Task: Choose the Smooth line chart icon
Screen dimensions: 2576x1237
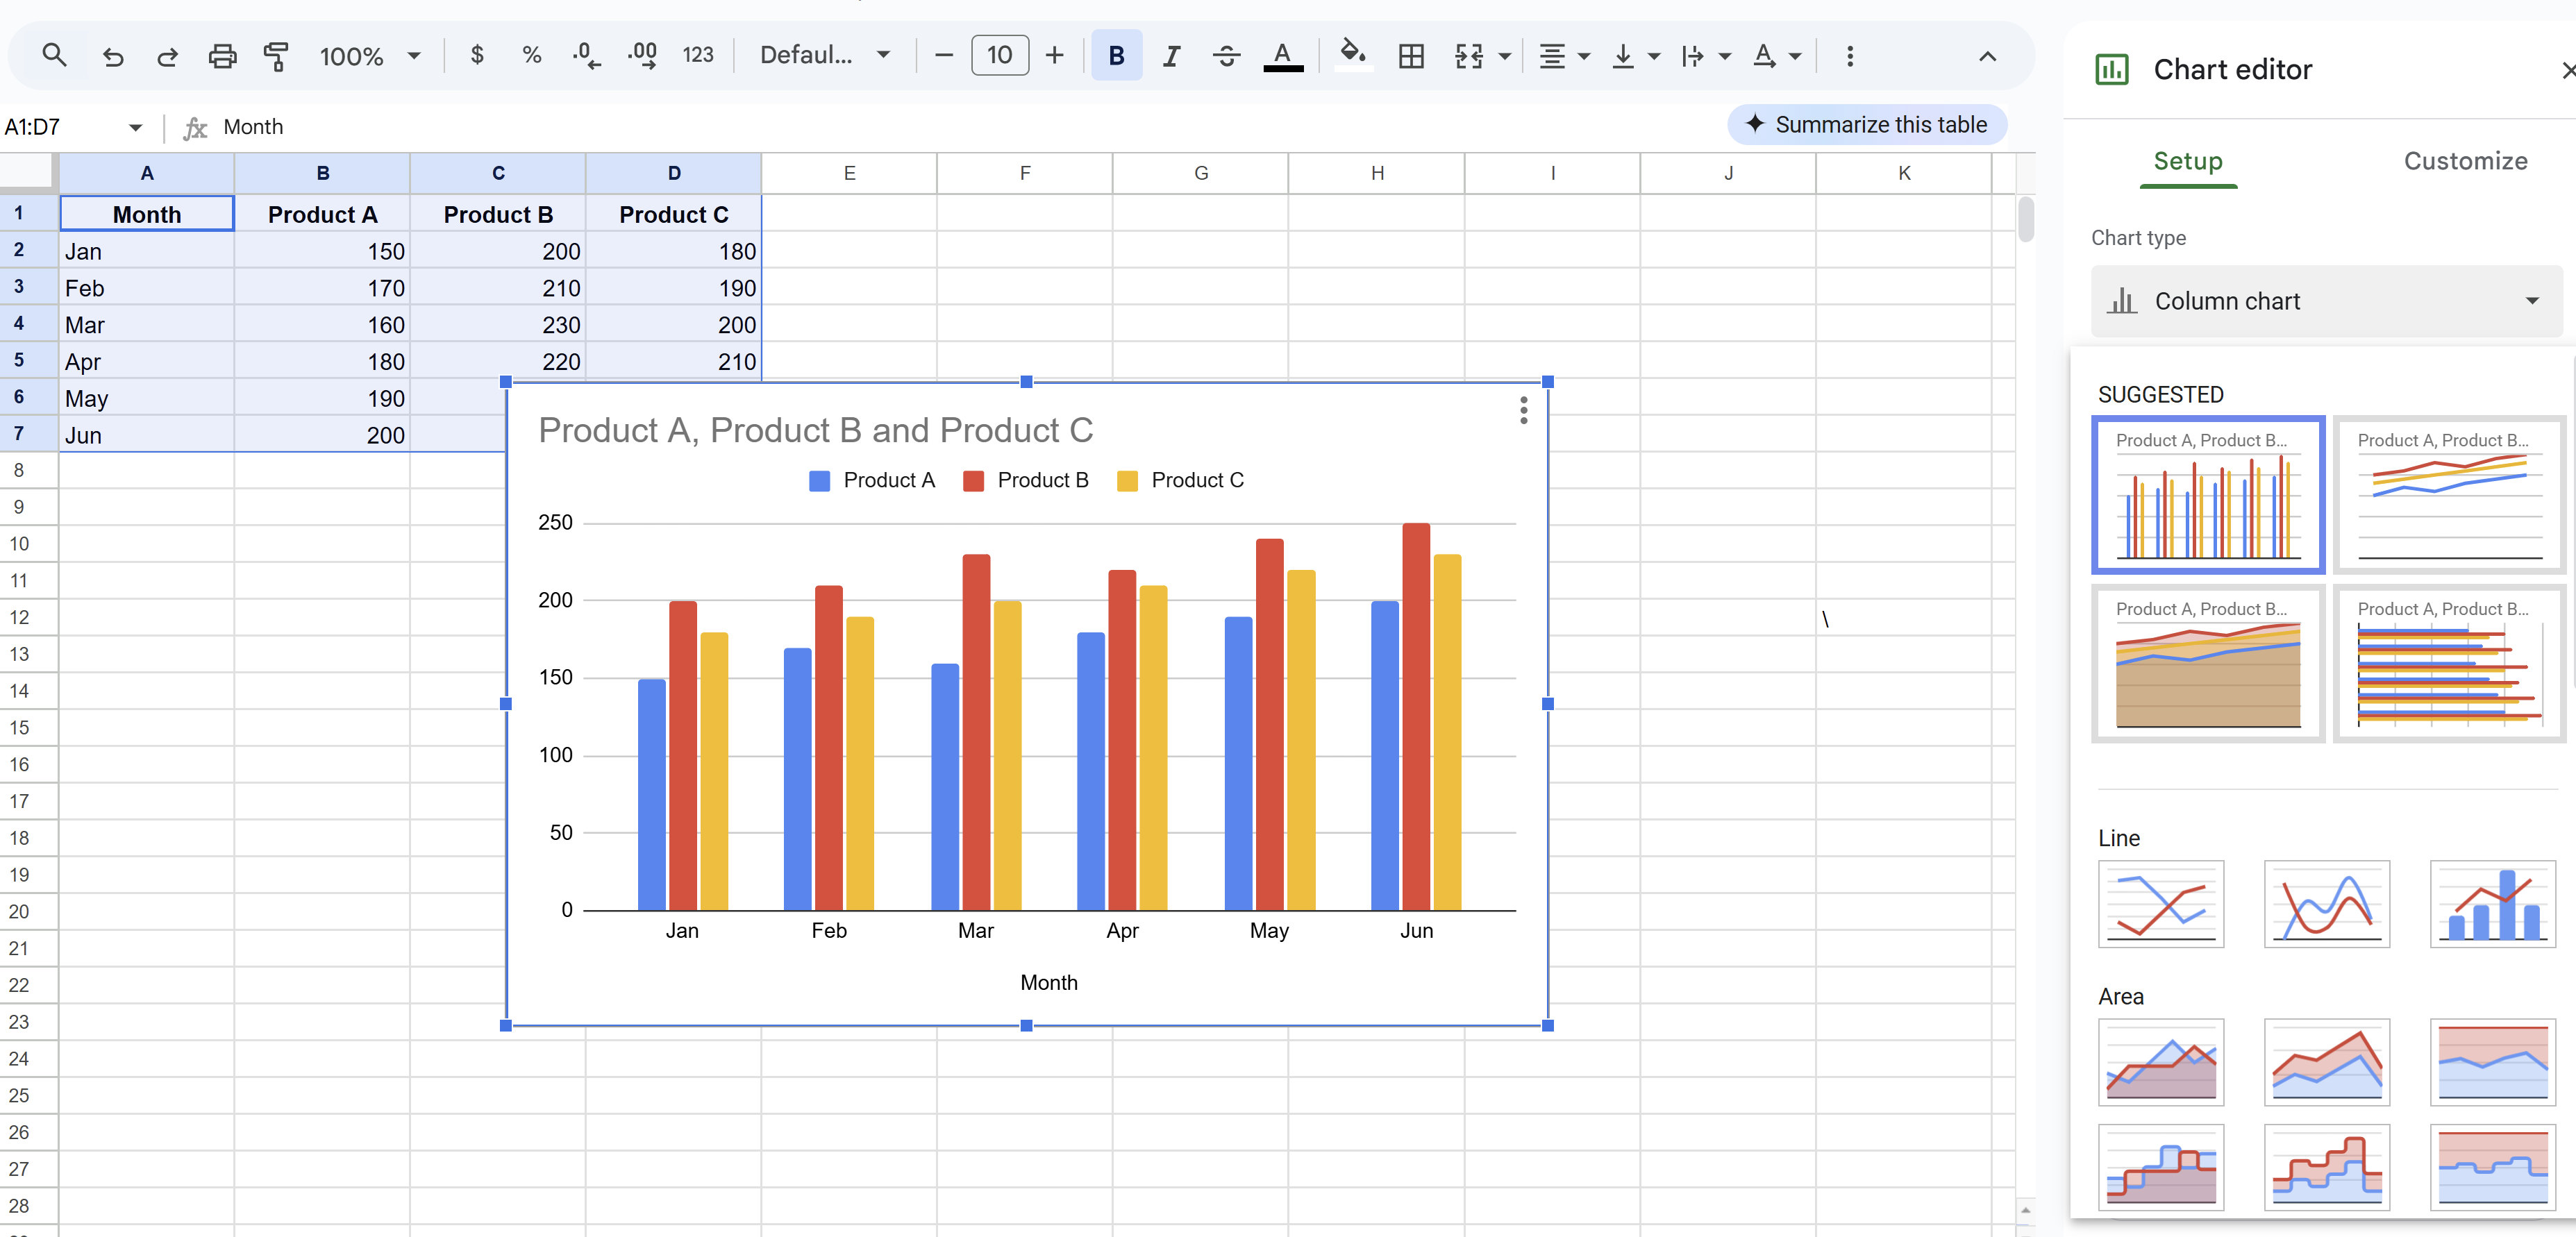Action: [2326, 904]
